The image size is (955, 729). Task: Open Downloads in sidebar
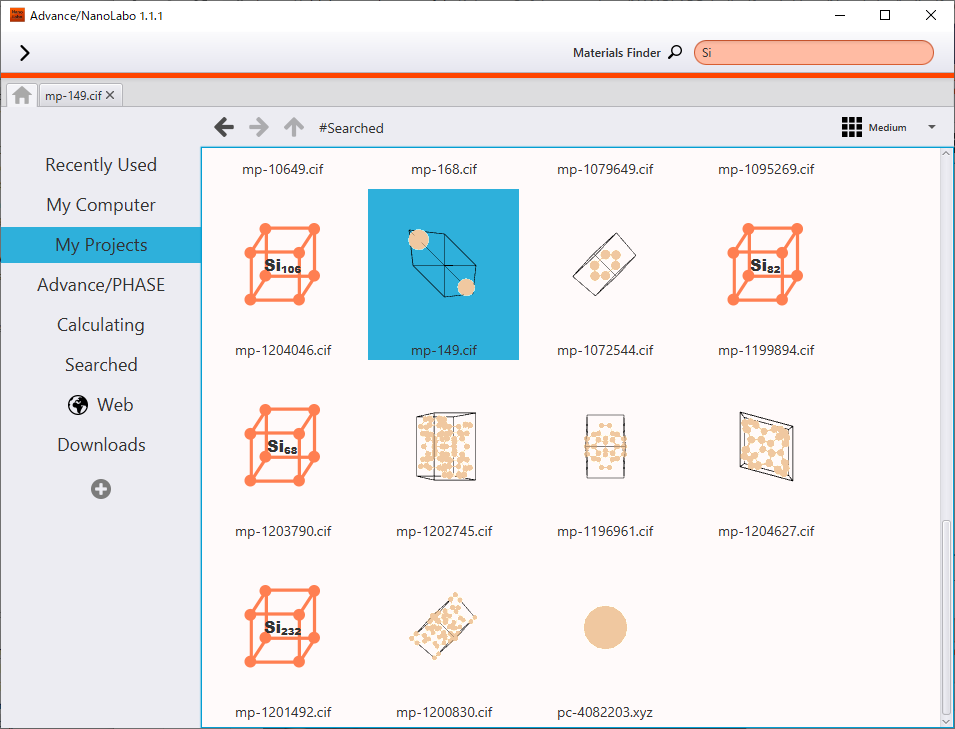coord(101,445)
